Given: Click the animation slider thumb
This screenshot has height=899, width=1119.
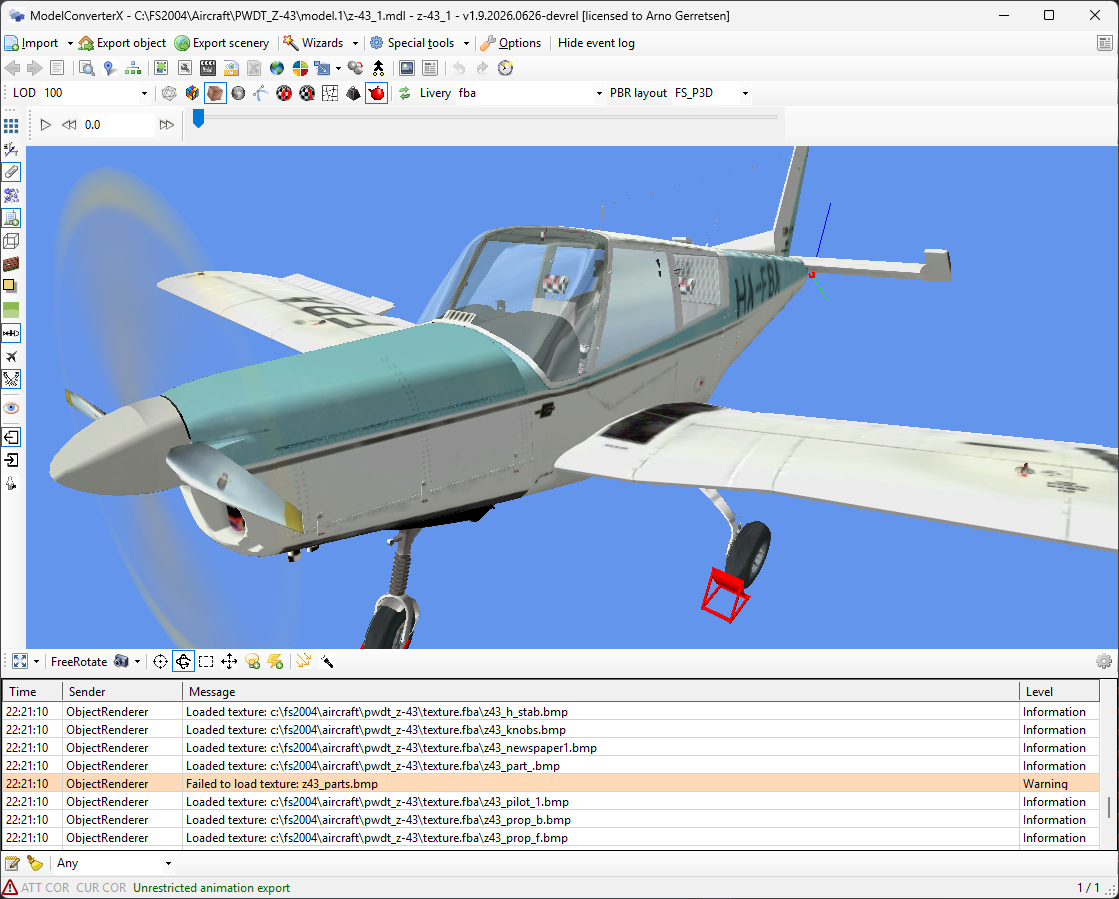Looking at the screenshot, I should click(198, 118).
